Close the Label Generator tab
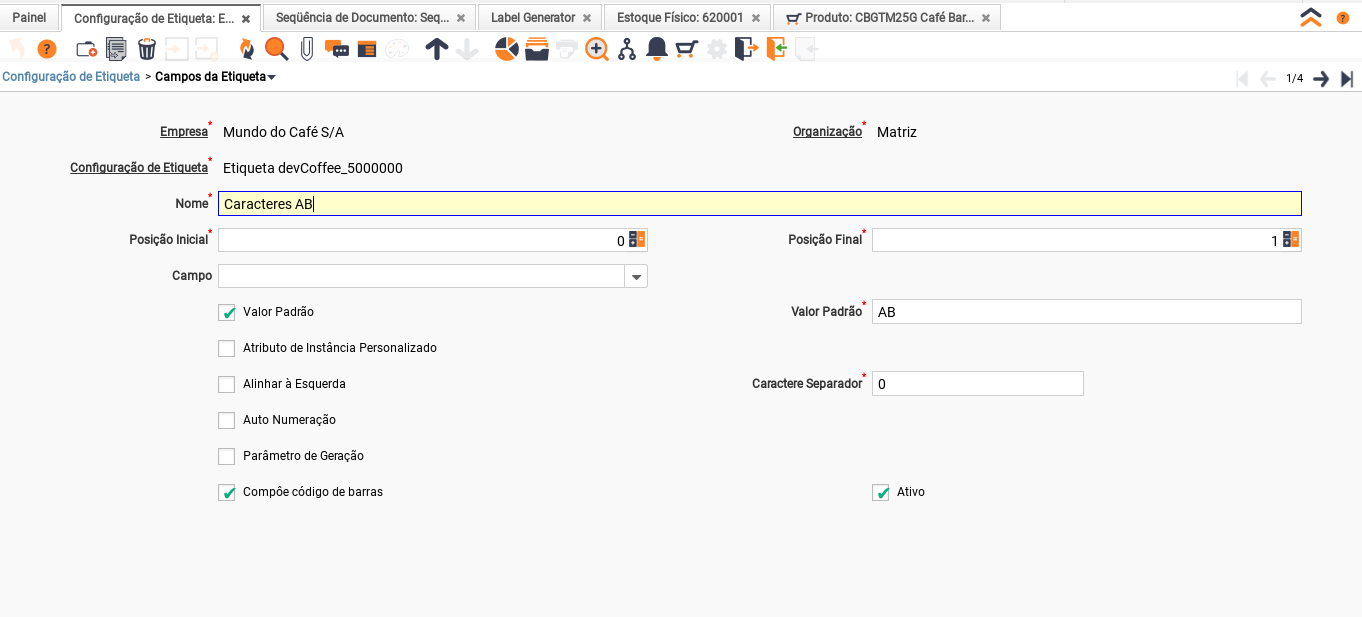1362x617 pixels. click(x=587, y=19)
